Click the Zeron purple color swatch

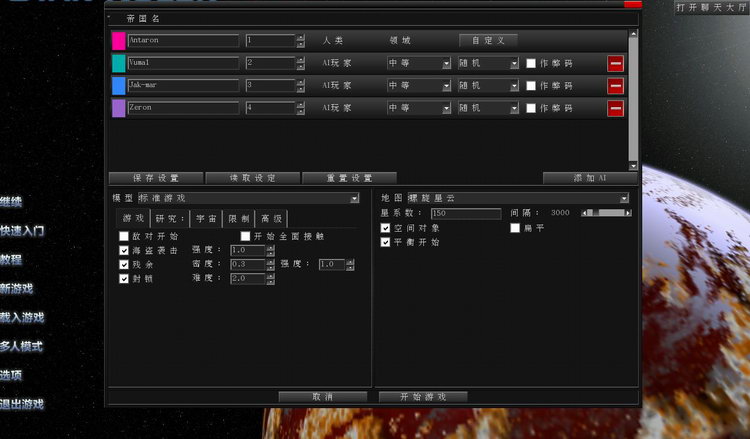[119, 108]
